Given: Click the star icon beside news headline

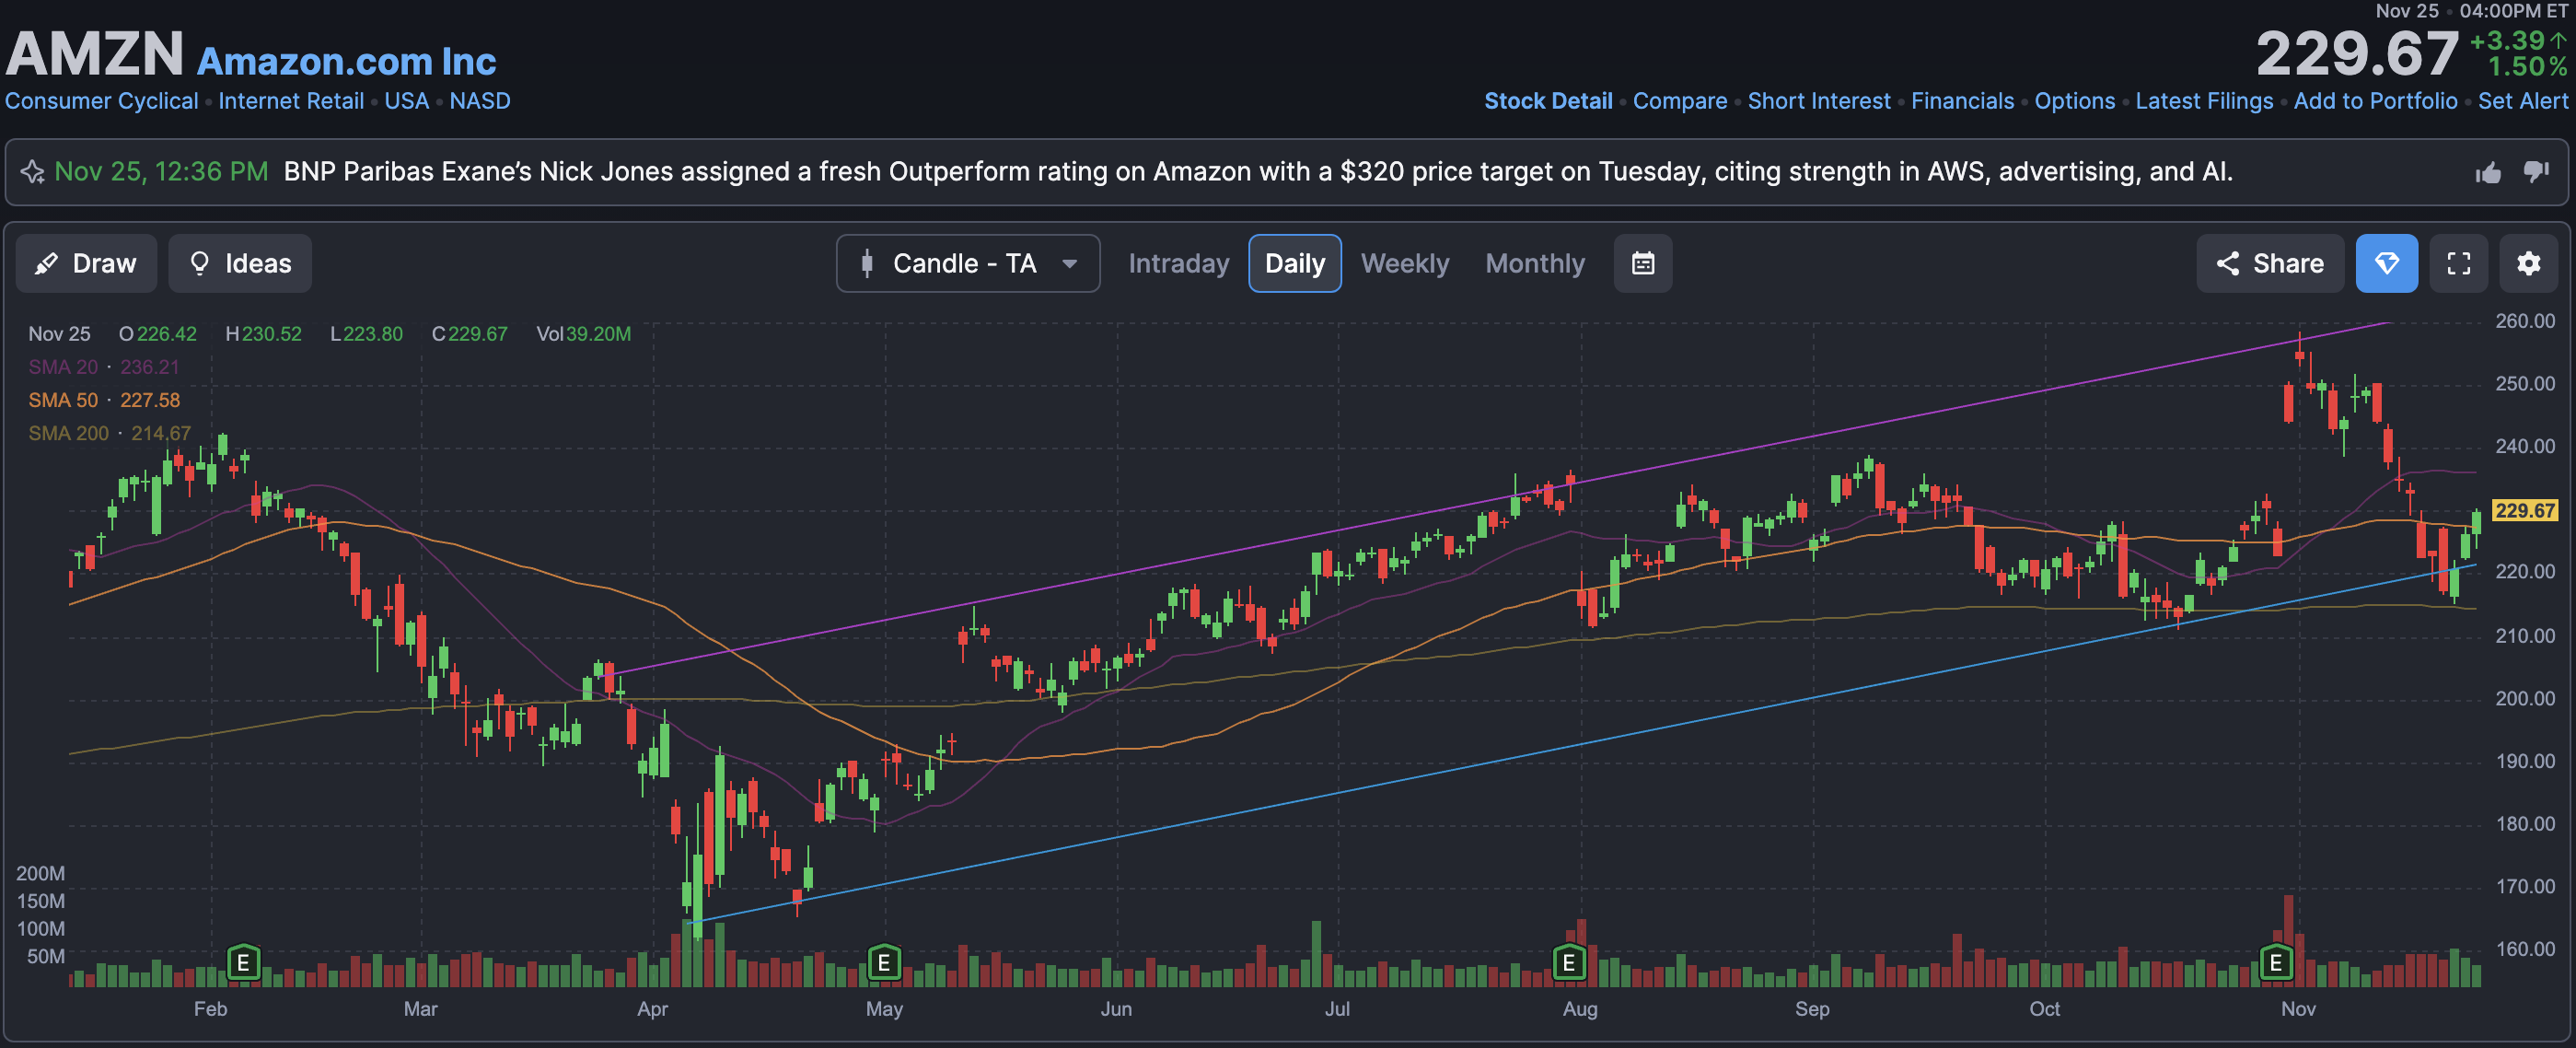Looking at the screenshot, I should coord(33,172).
